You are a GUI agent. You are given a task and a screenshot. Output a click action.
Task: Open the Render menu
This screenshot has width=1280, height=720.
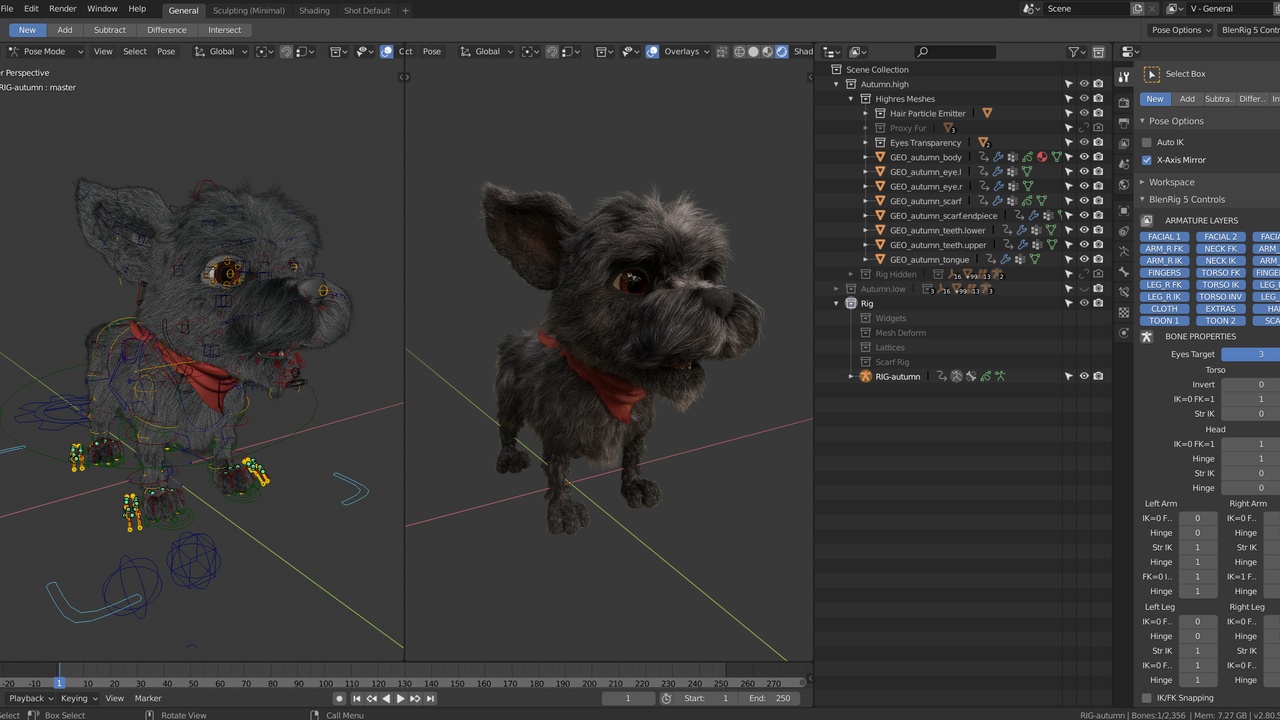coord(62,9)
